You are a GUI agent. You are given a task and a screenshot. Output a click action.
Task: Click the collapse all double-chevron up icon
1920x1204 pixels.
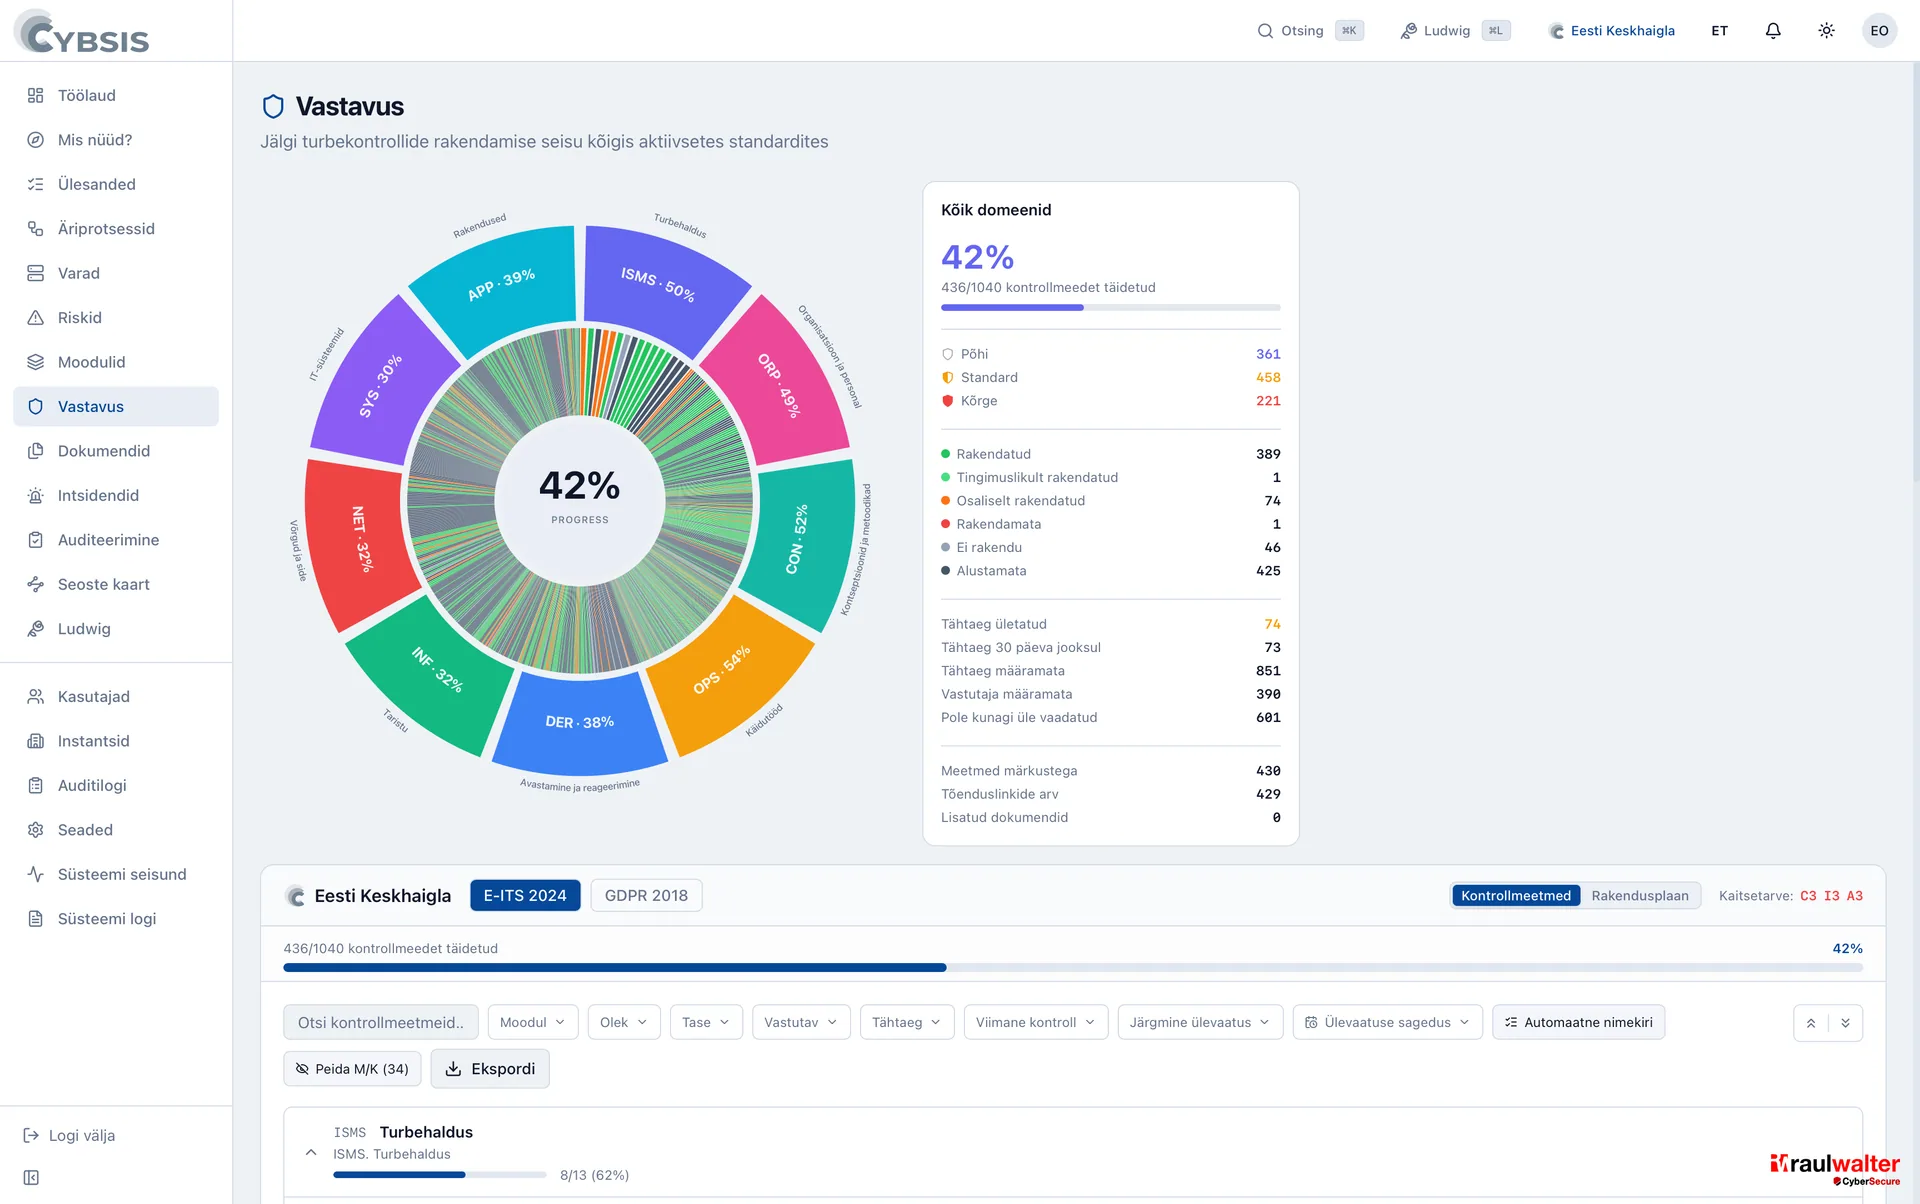[1811, 1023]
